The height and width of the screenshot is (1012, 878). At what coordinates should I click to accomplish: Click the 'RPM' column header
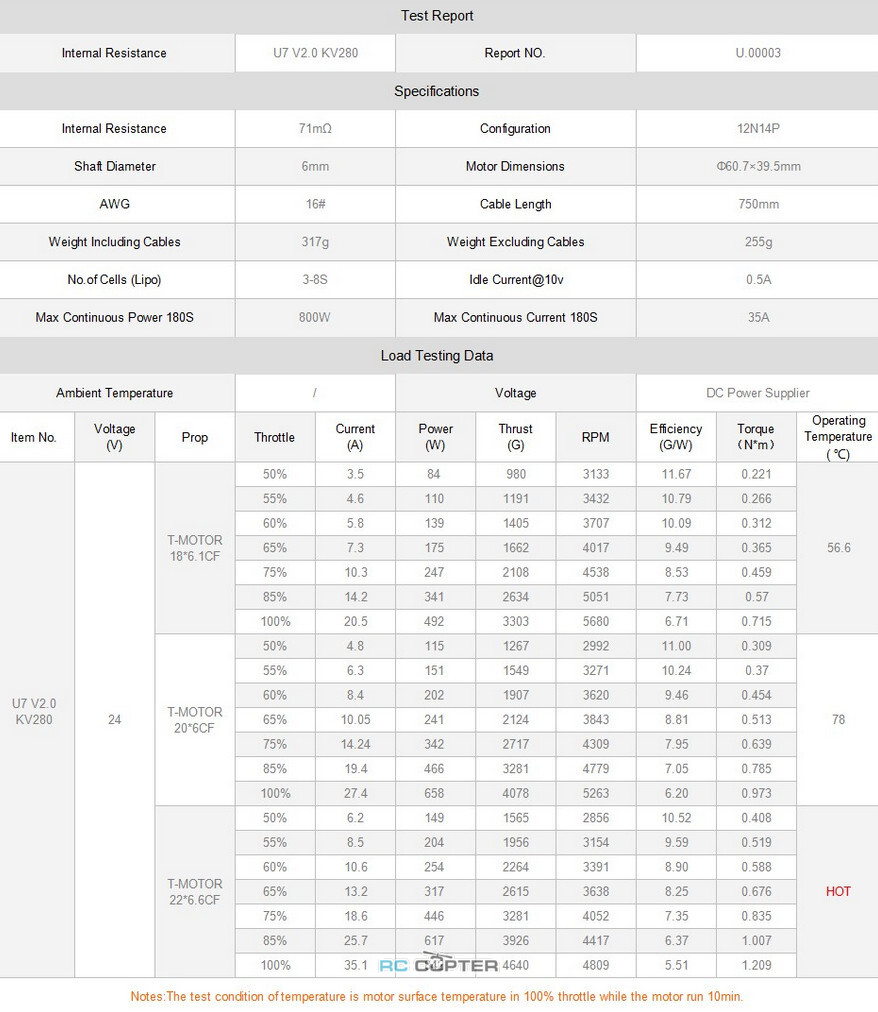point(595,437)
